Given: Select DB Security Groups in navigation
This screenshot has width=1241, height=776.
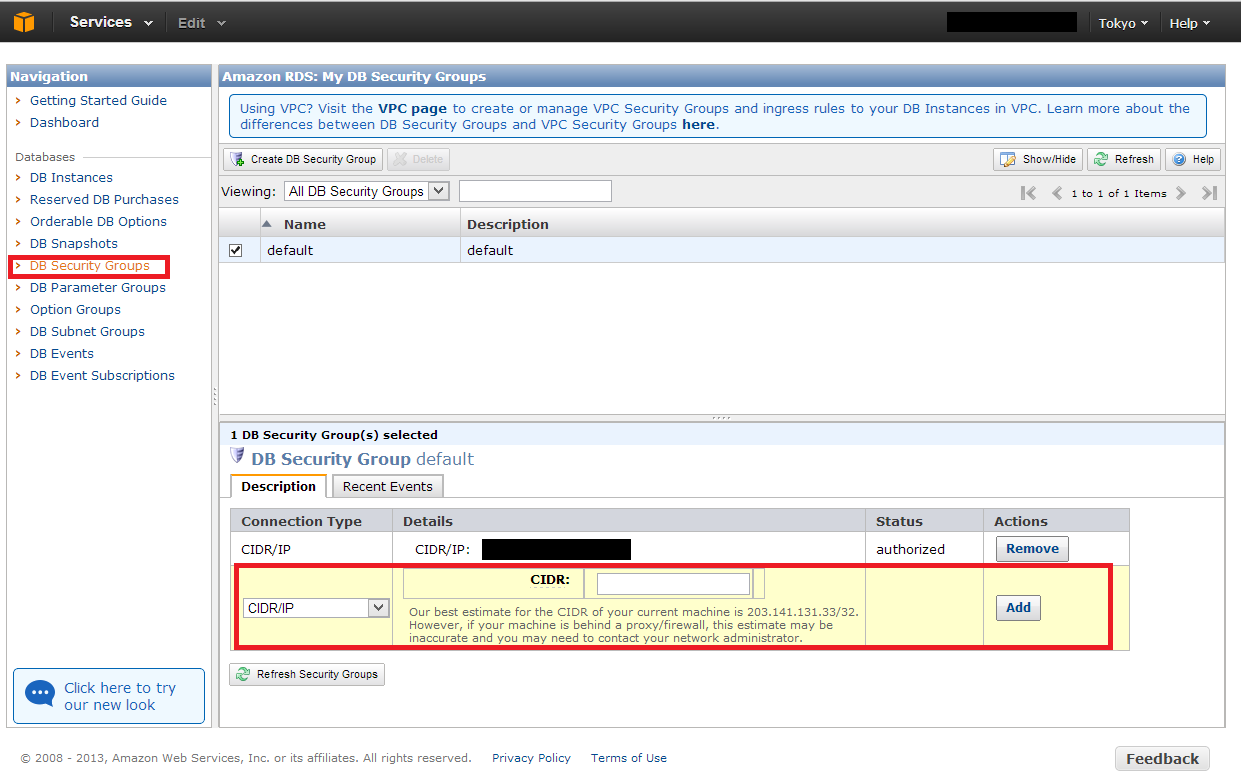Looking at the screenshot, I should point(90,265).
